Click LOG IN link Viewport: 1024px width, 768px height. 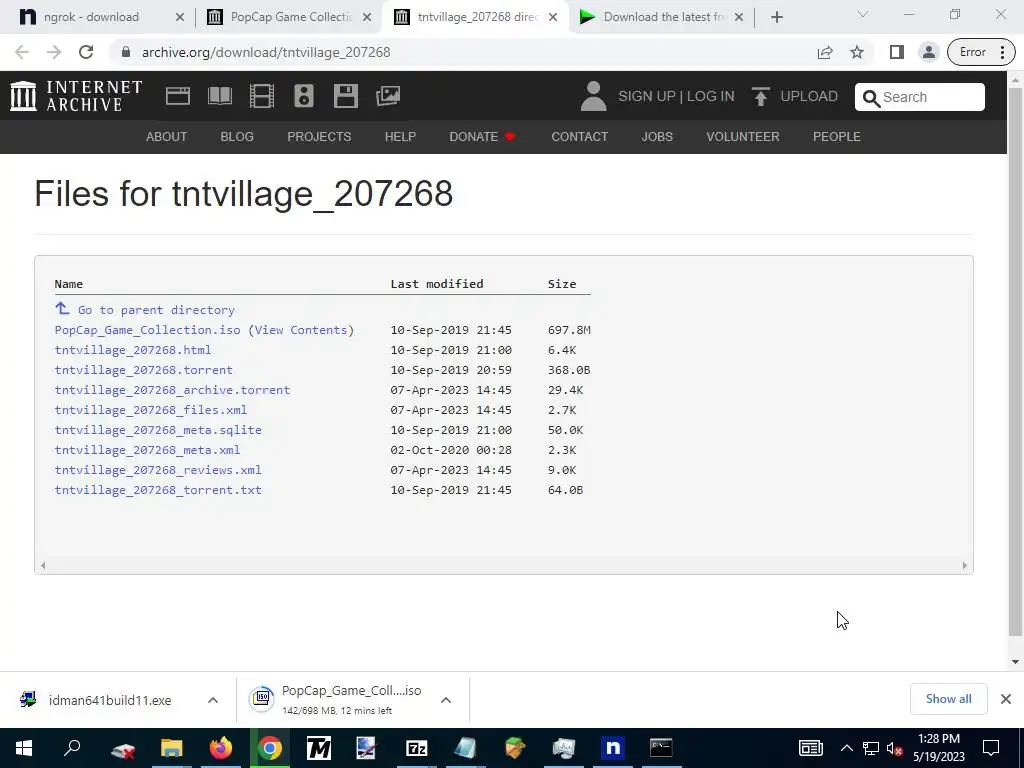[x=711, y=97]
